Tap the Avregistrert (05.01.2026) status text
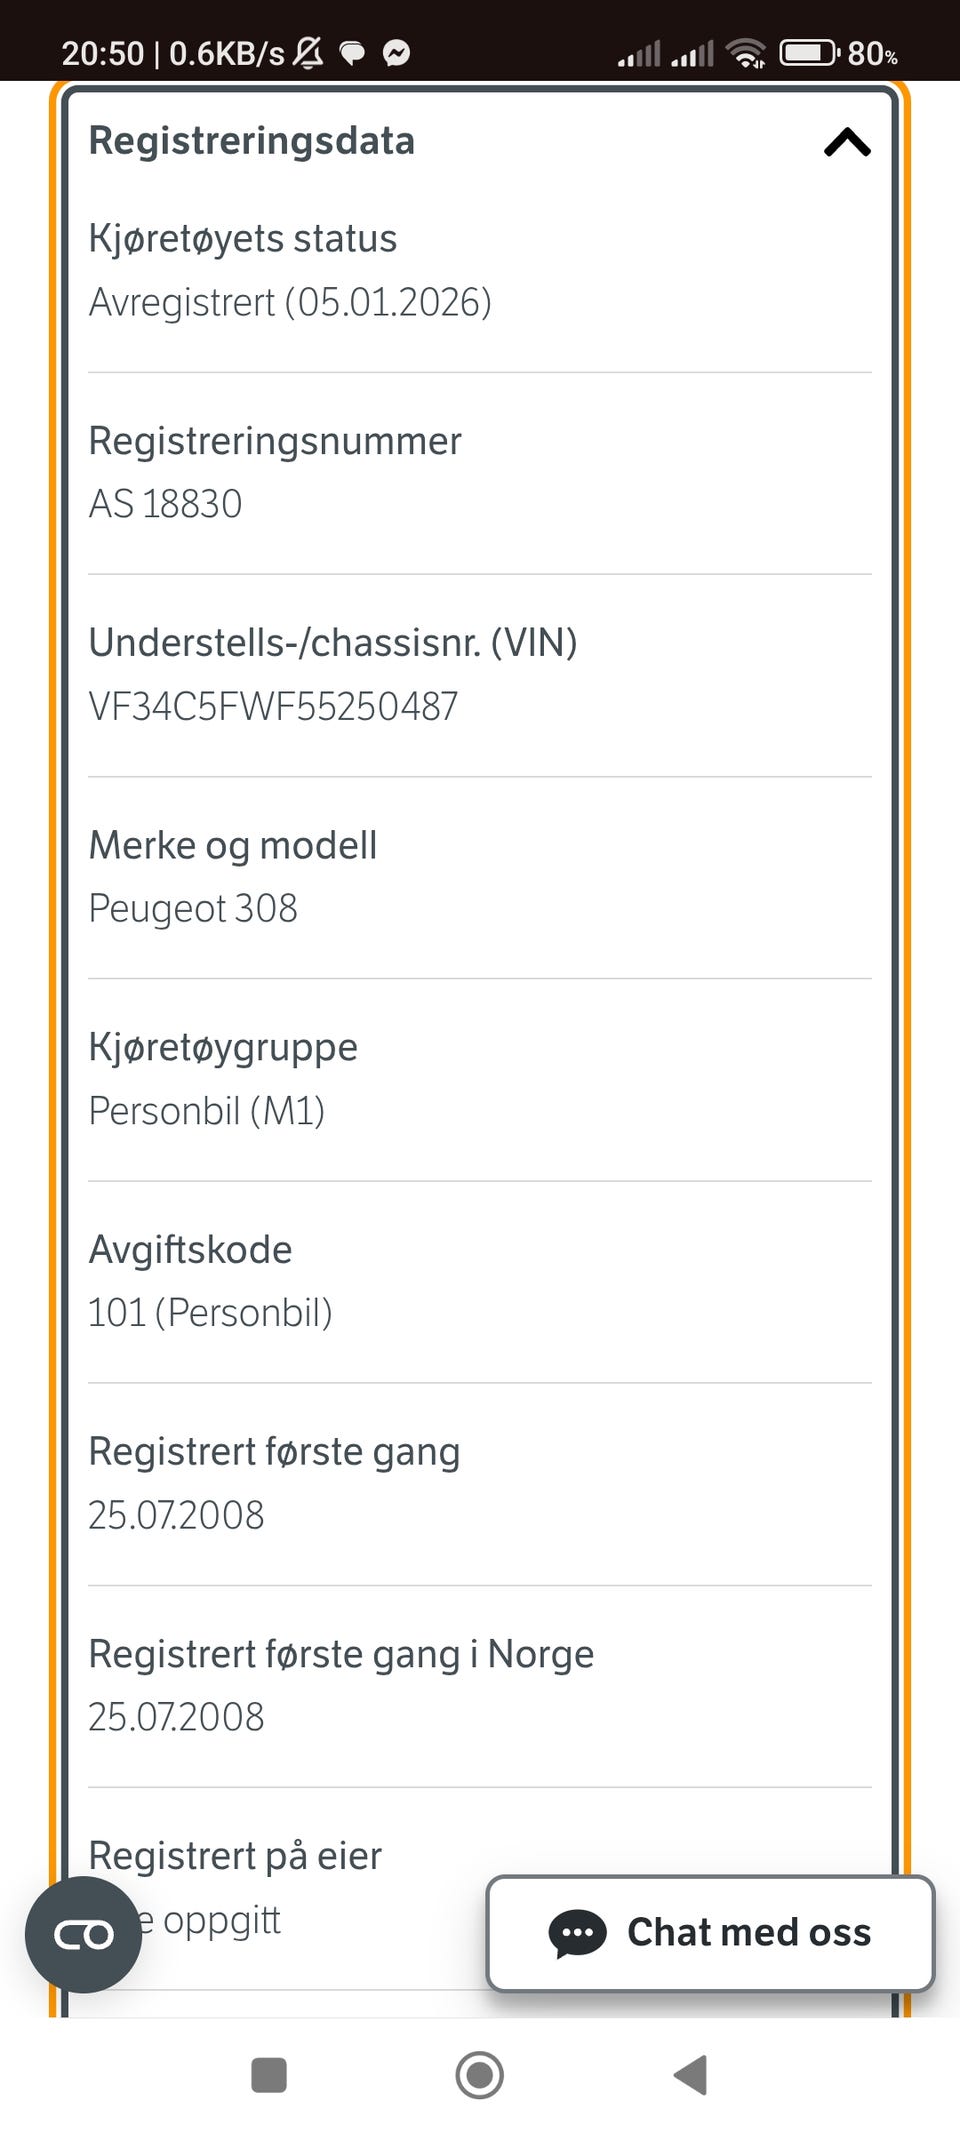960x2133 pixels. [290, 302]
